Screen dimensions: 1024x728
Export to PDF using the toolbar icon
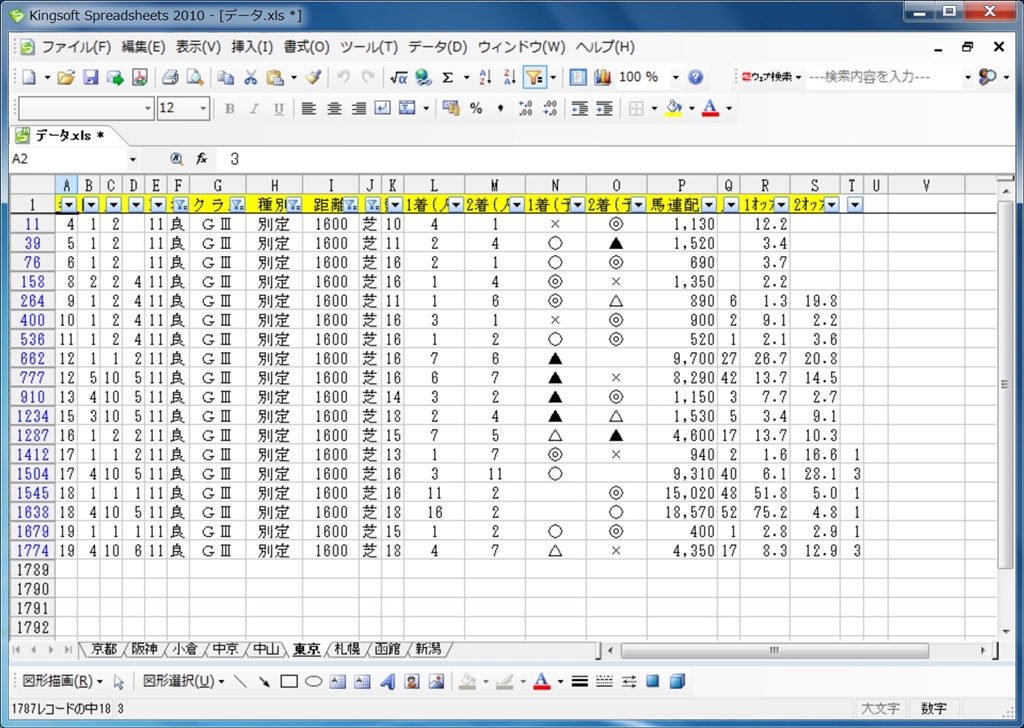point(139,77)
